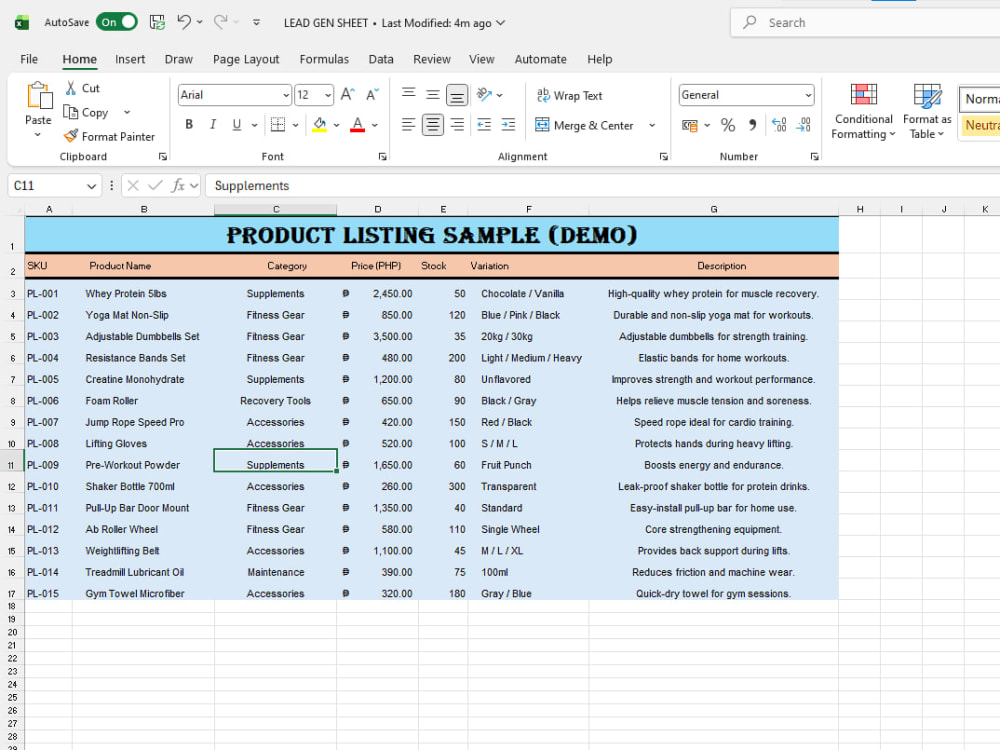The image size is (1000, 750).
Task: Toggle Underline formatting
Action: 237,125
